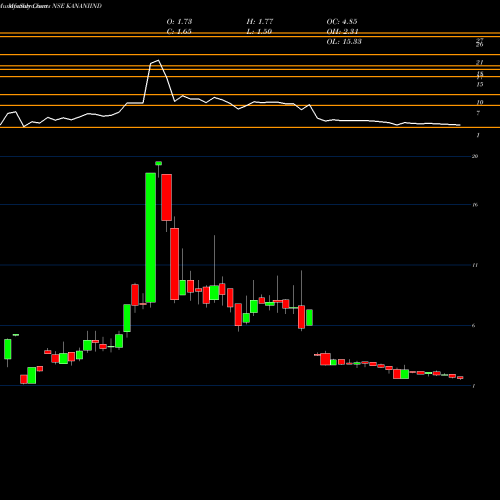Click the '7' label on upper price axis

tap(478, 113)
